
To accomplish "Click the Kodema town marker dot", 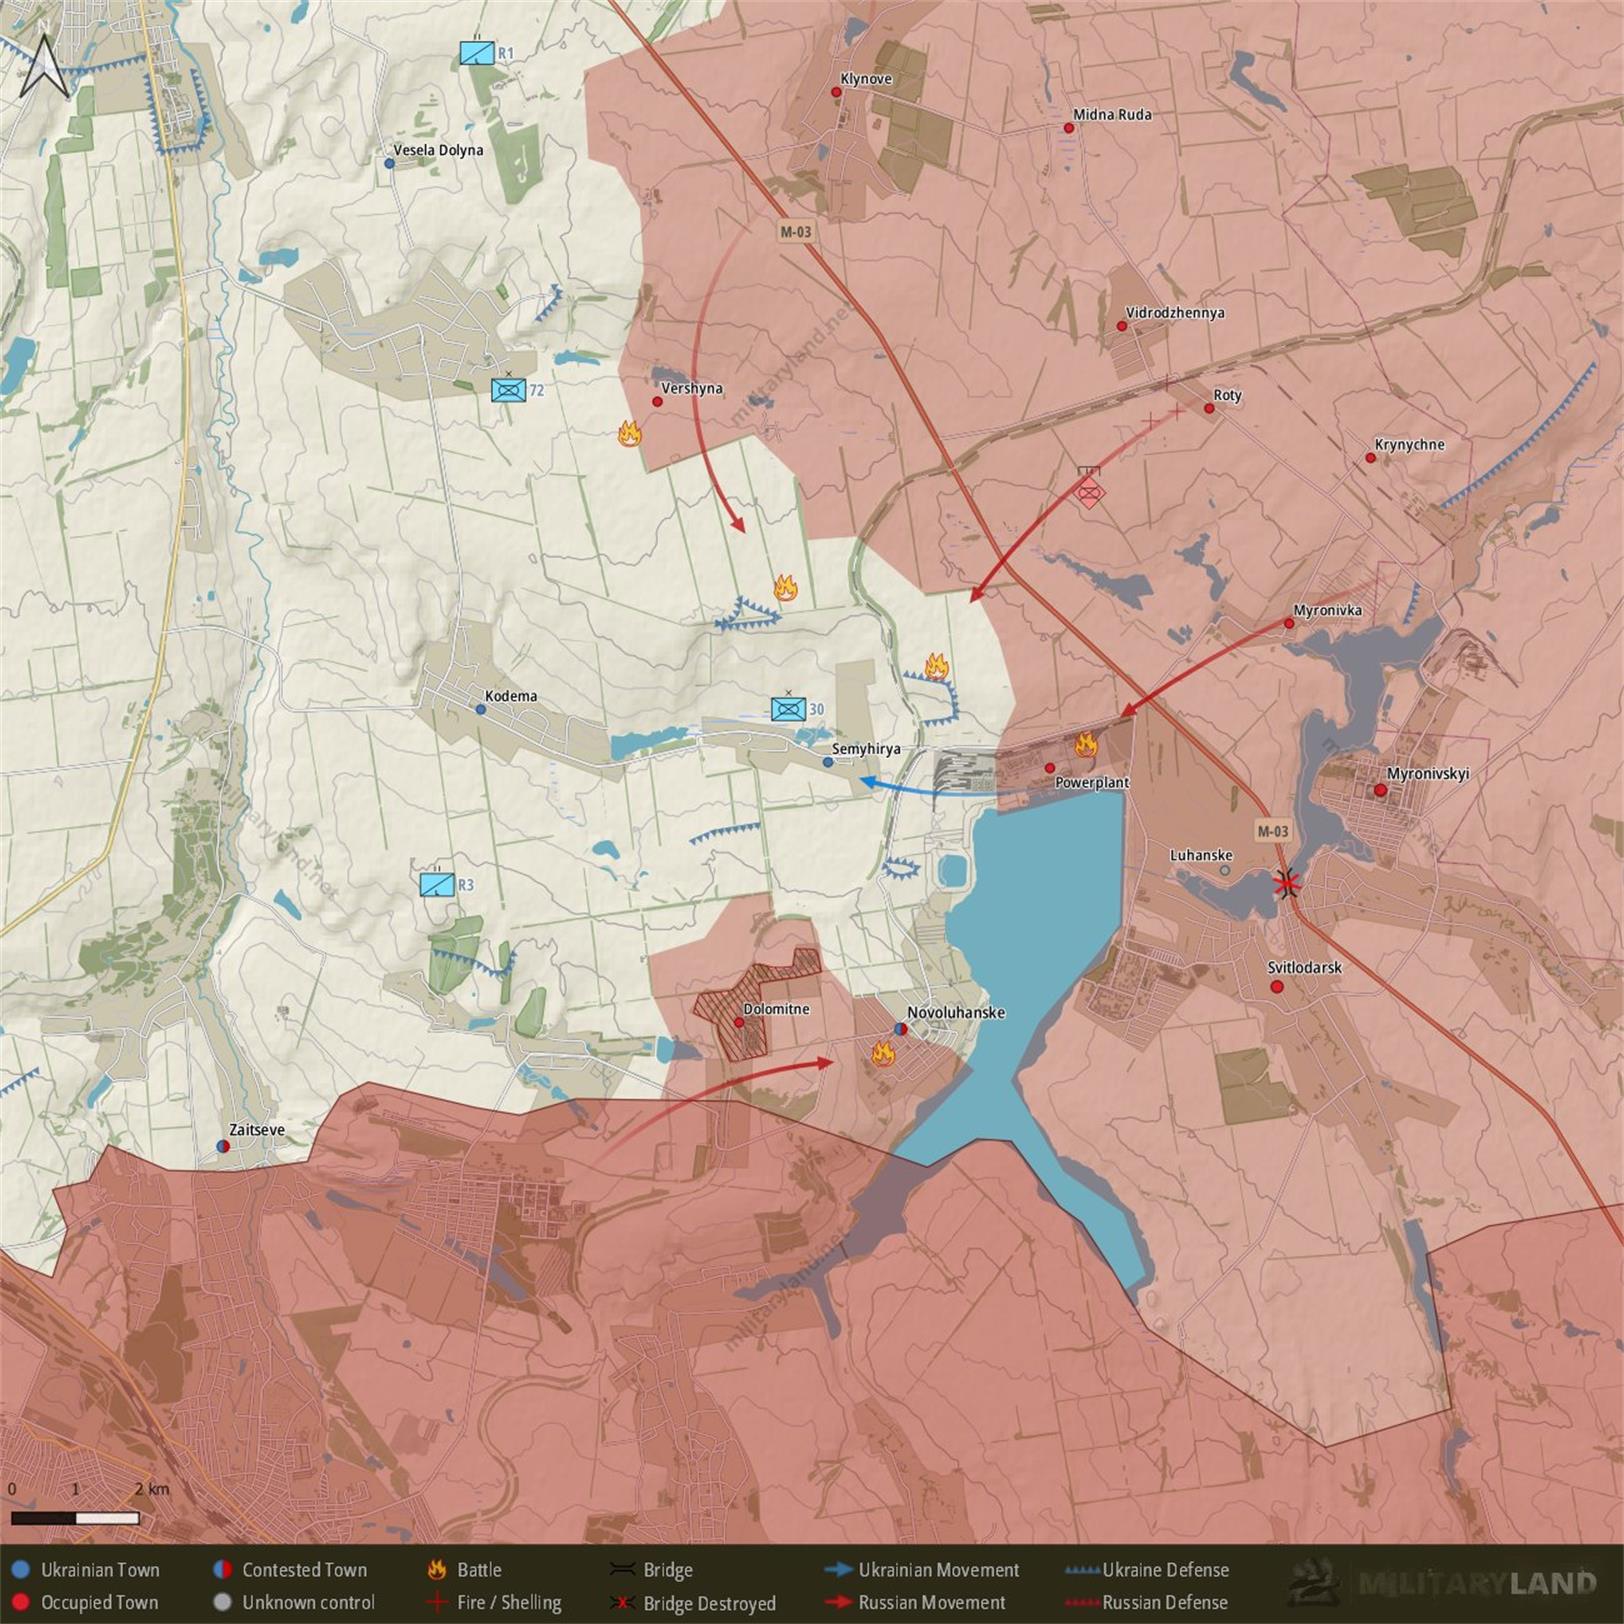I will pyautogui.click(x=481, y=710).
